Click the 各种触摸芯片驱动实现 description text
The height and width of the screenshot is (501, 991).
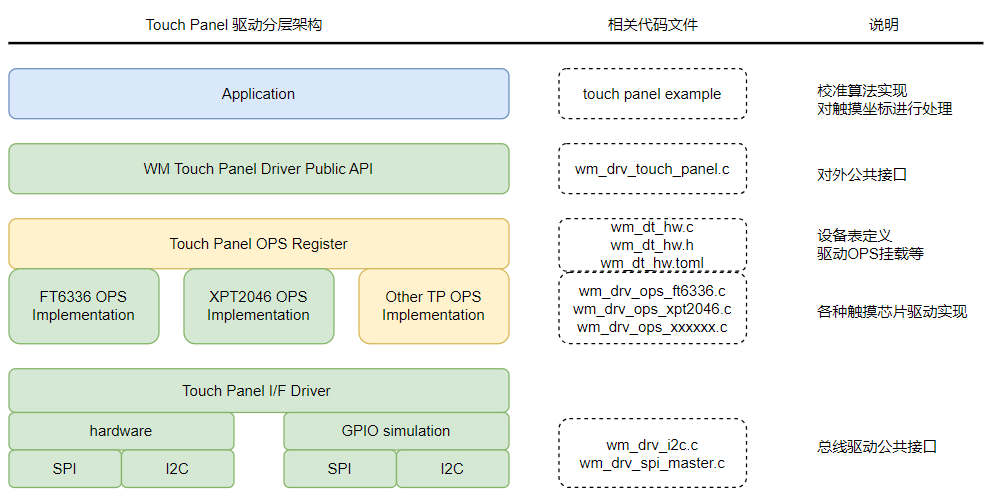pos(892,311)
